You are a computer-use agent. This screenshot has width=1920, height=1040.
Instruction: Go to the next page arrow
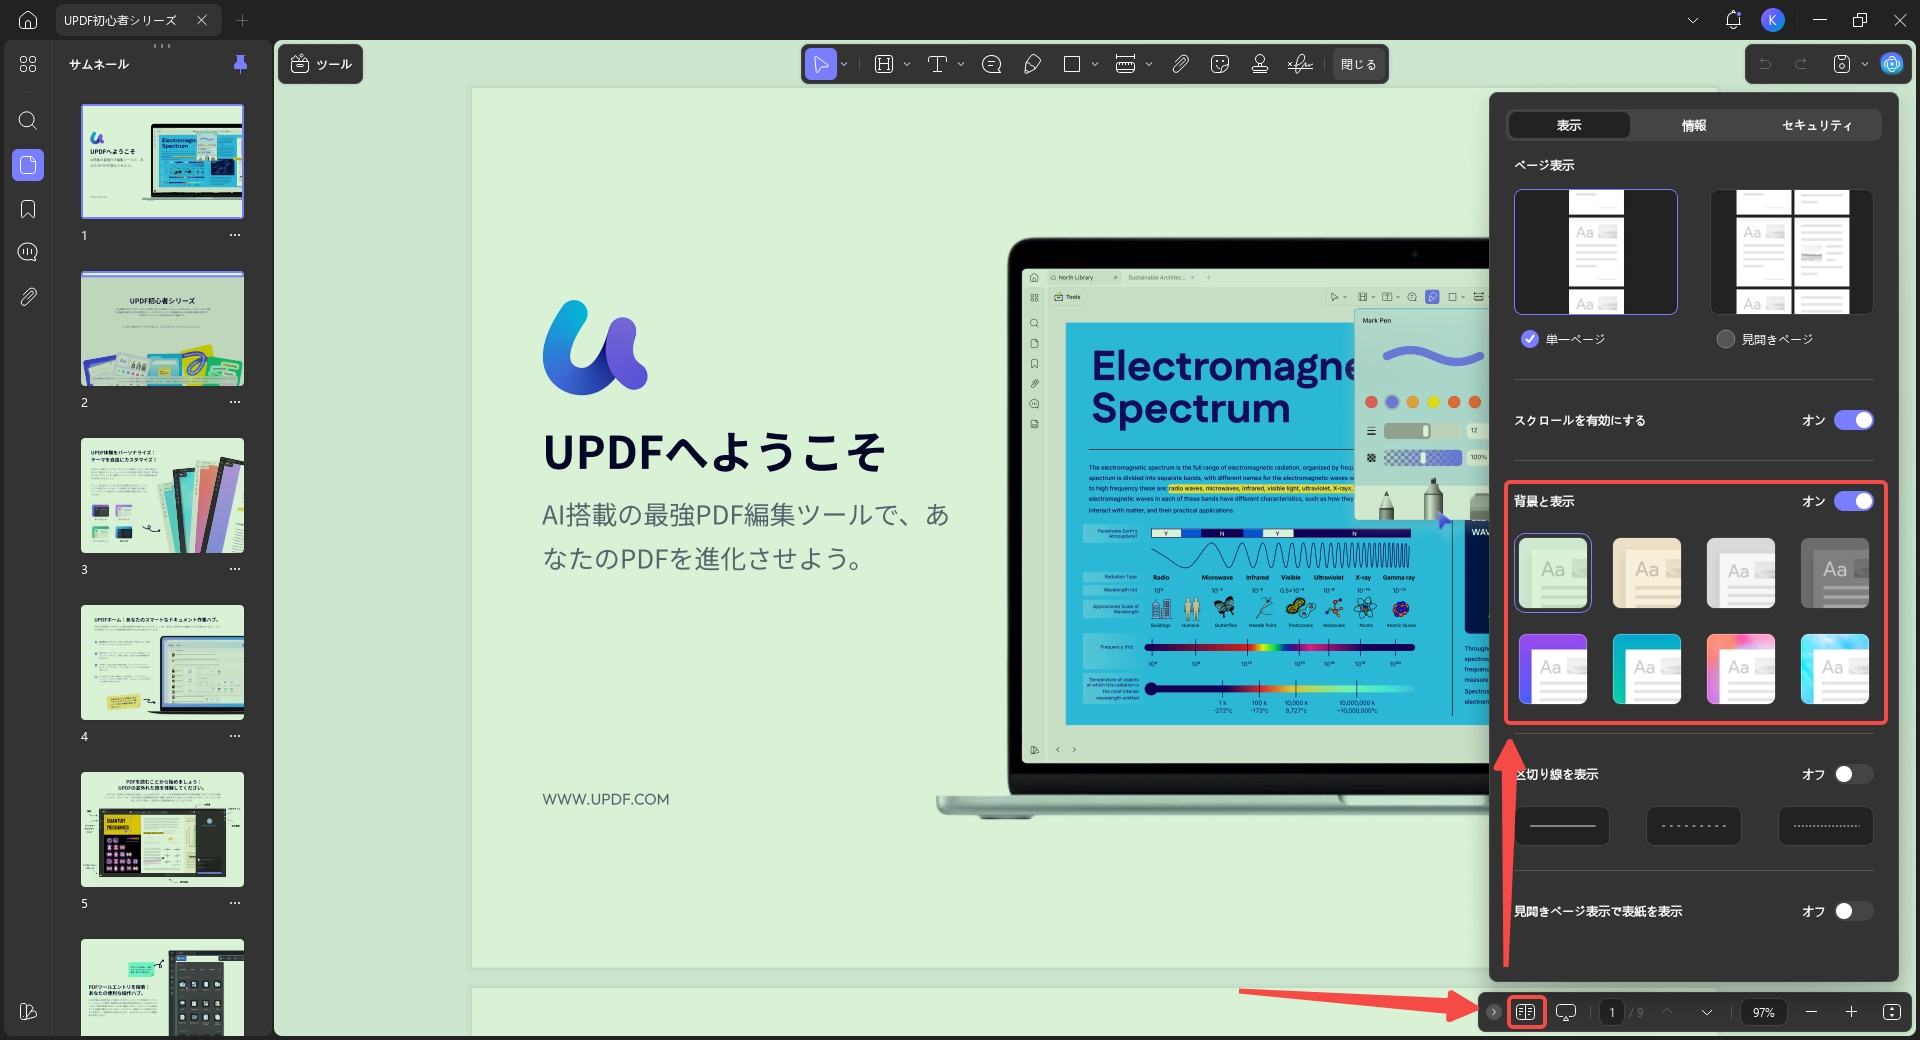pos(1707,1012)
